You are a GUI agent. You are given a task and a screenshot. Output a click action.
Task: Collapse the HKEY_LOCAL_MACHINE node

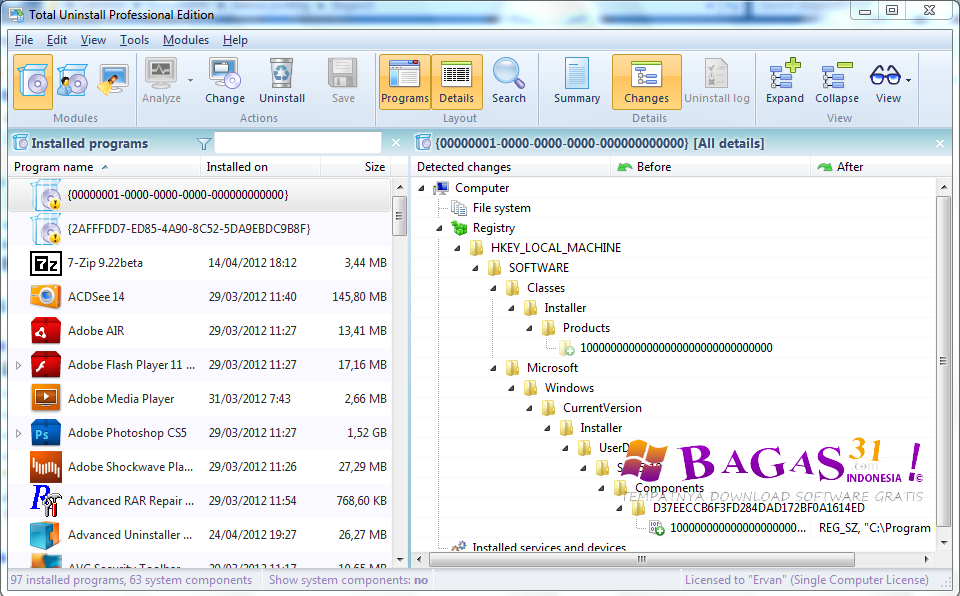(457, 248)
